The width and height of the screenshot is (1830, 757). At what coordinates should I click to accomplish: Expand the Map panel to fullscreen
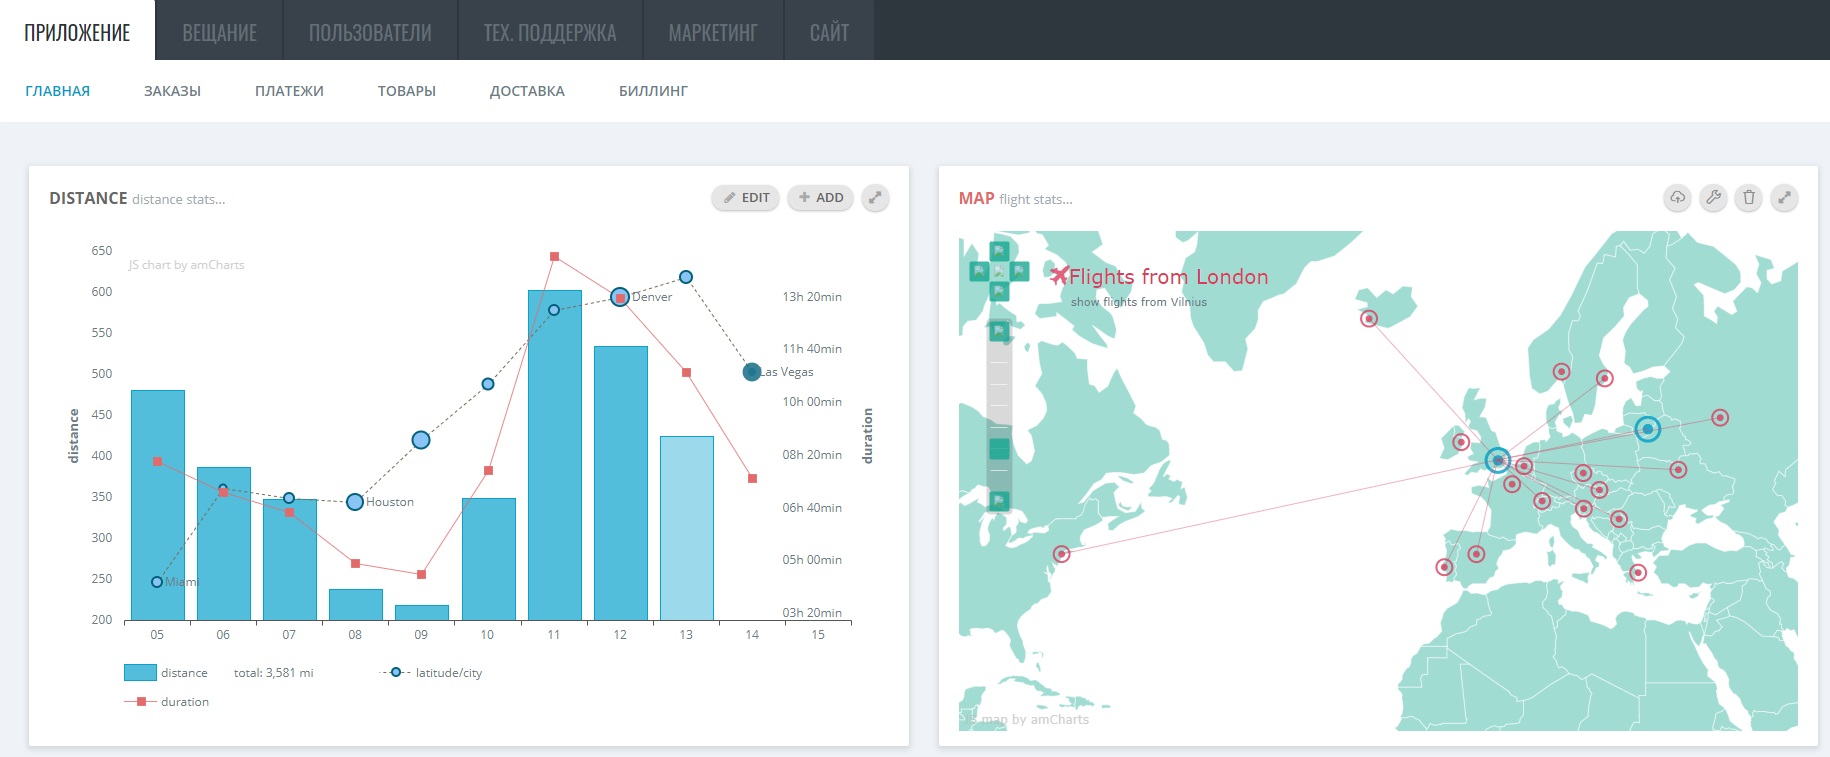pos(1784,198)
